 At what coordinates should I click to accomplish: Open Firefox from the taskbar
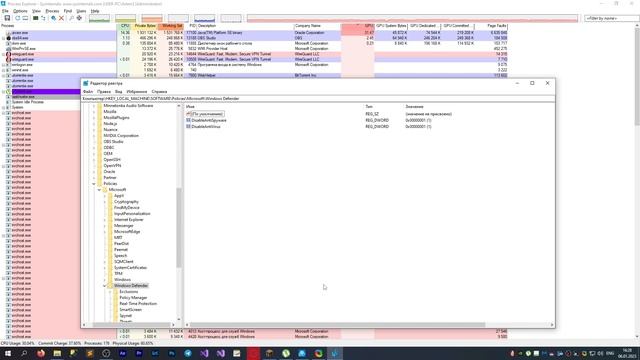(41, 353)
